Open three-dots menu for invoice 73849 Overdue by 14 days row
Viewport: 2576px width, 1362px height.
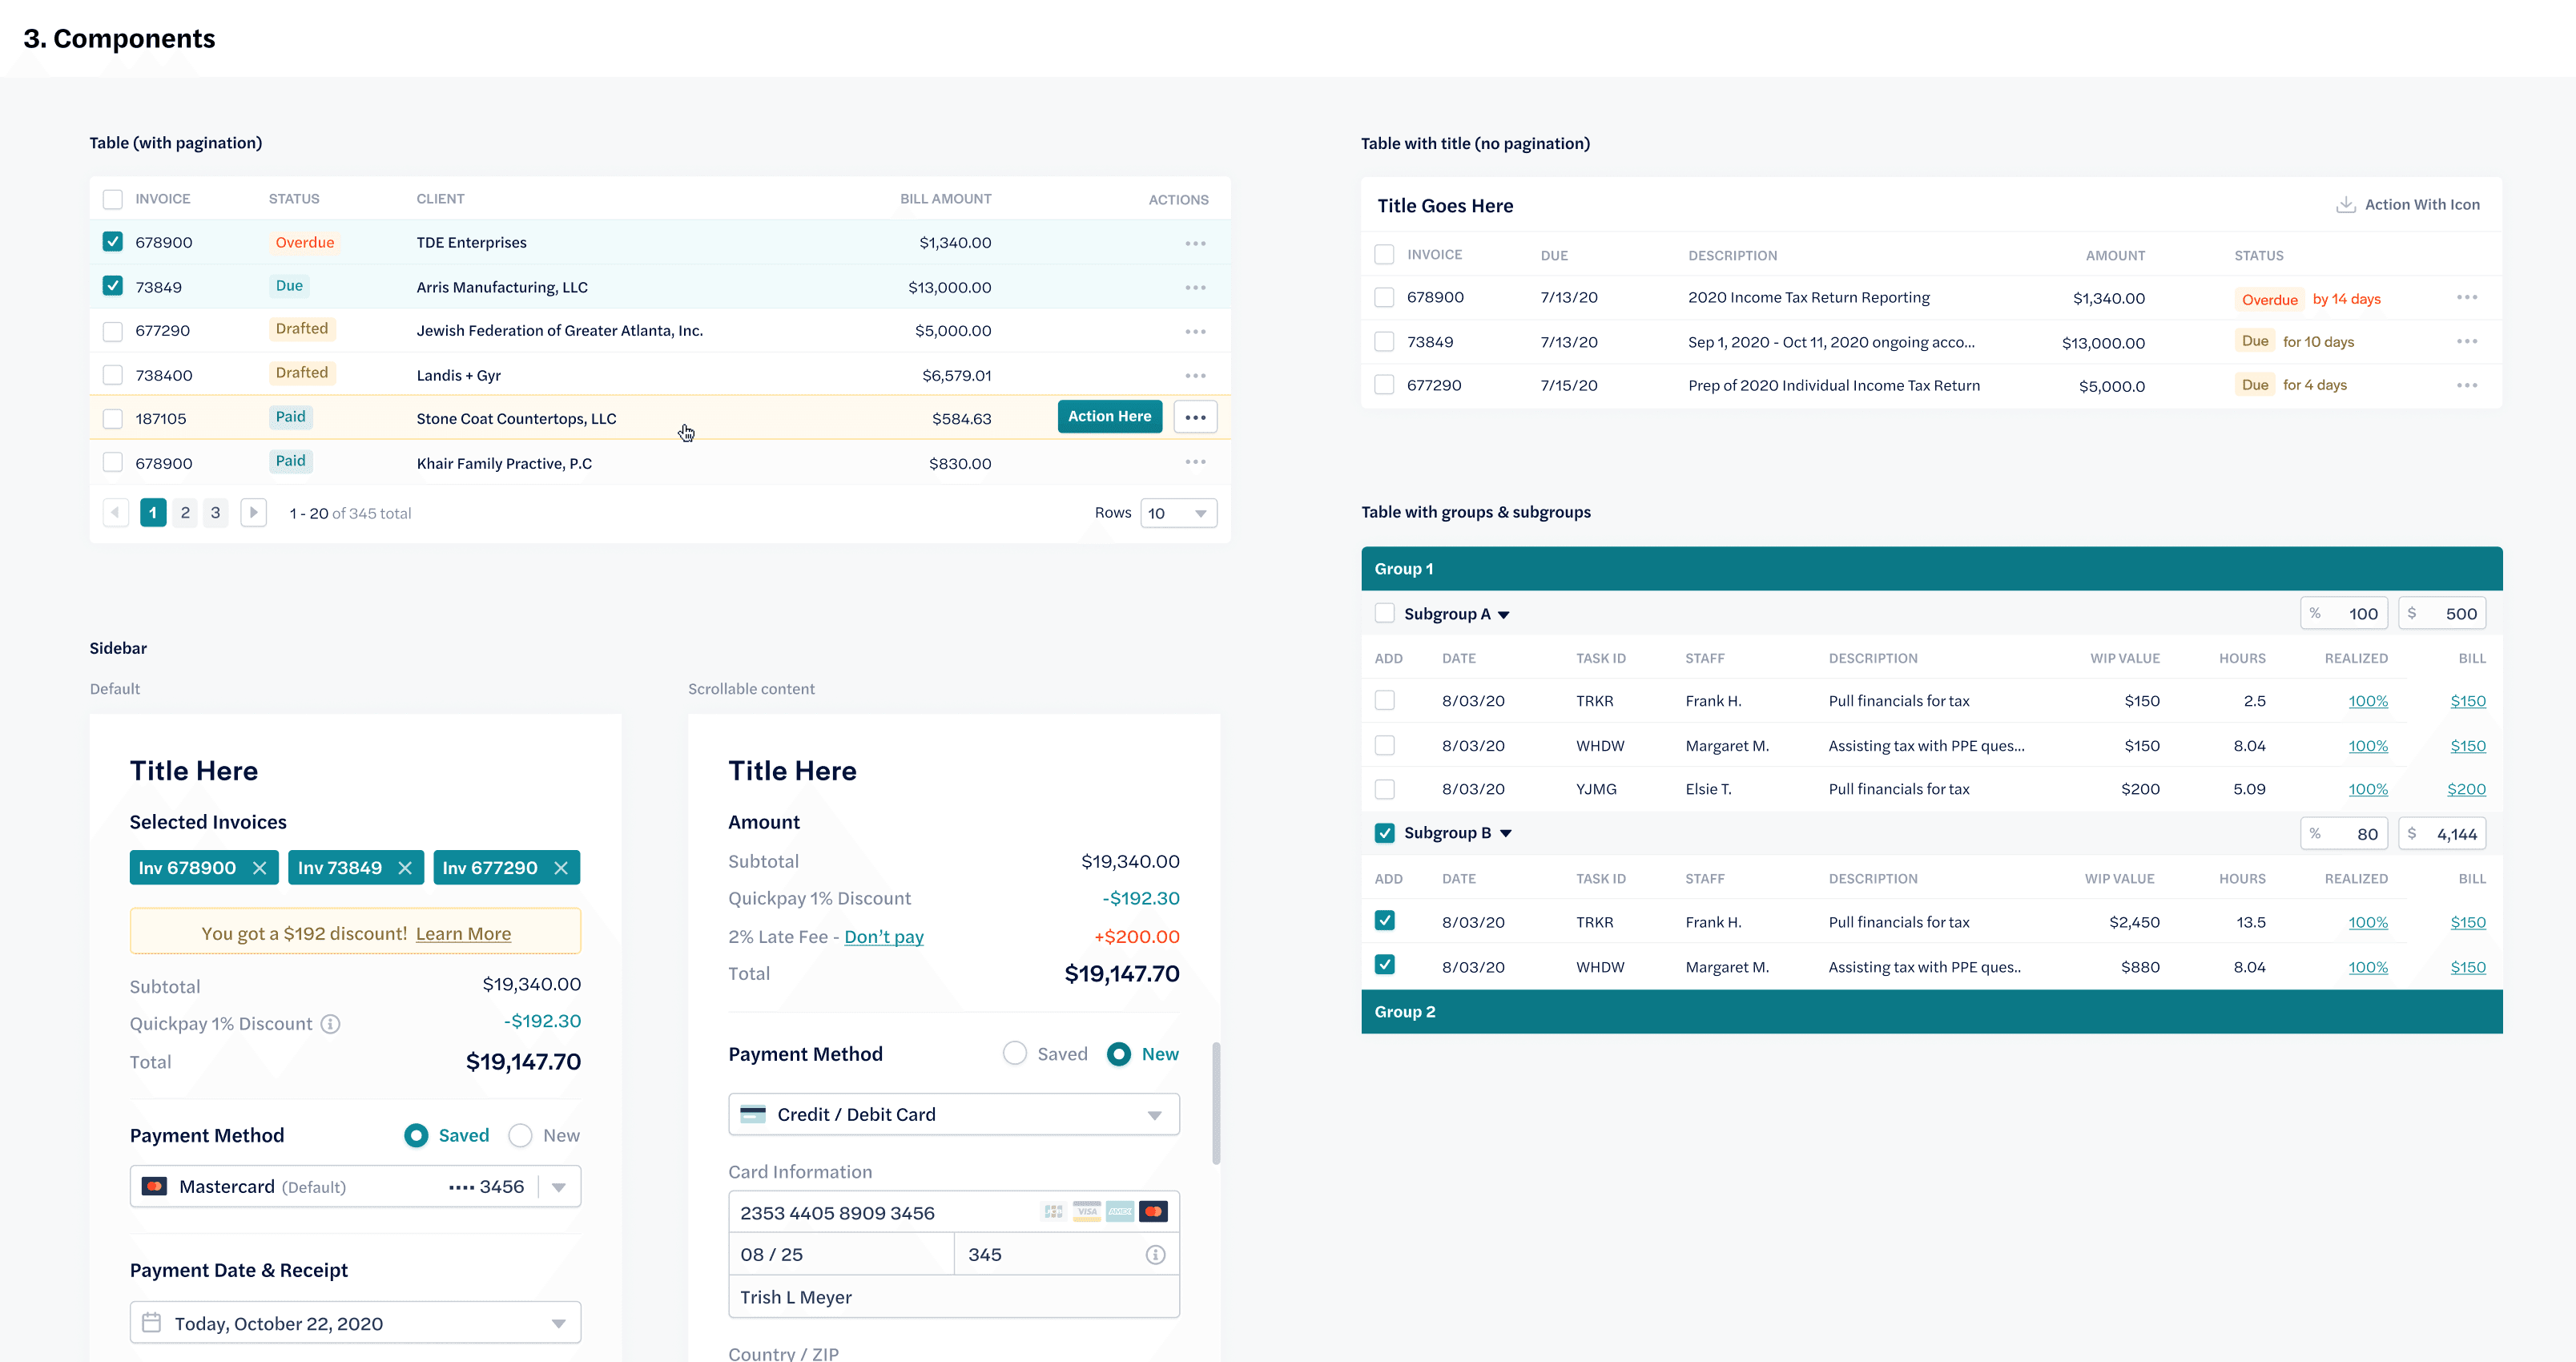click(x=2466, y=298)
